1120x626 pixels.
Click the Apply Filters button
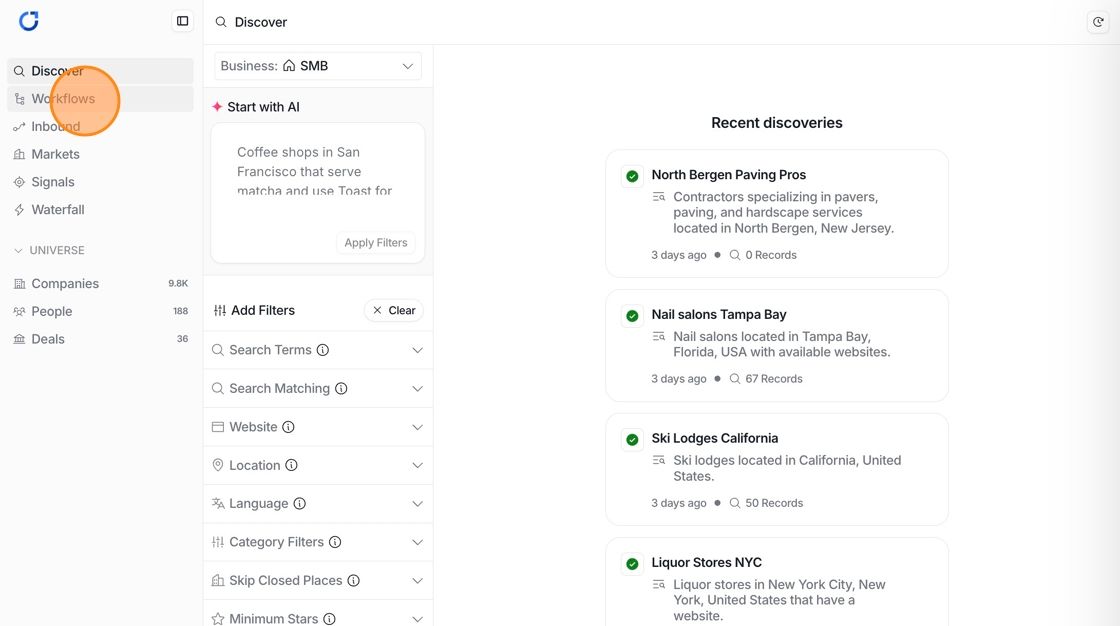[x=376, y=243]
